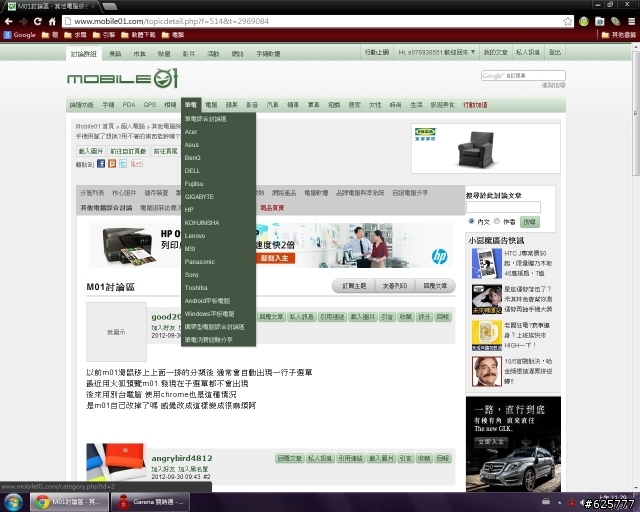
Task: Click the green face extension icon
Action: point(584,21)
